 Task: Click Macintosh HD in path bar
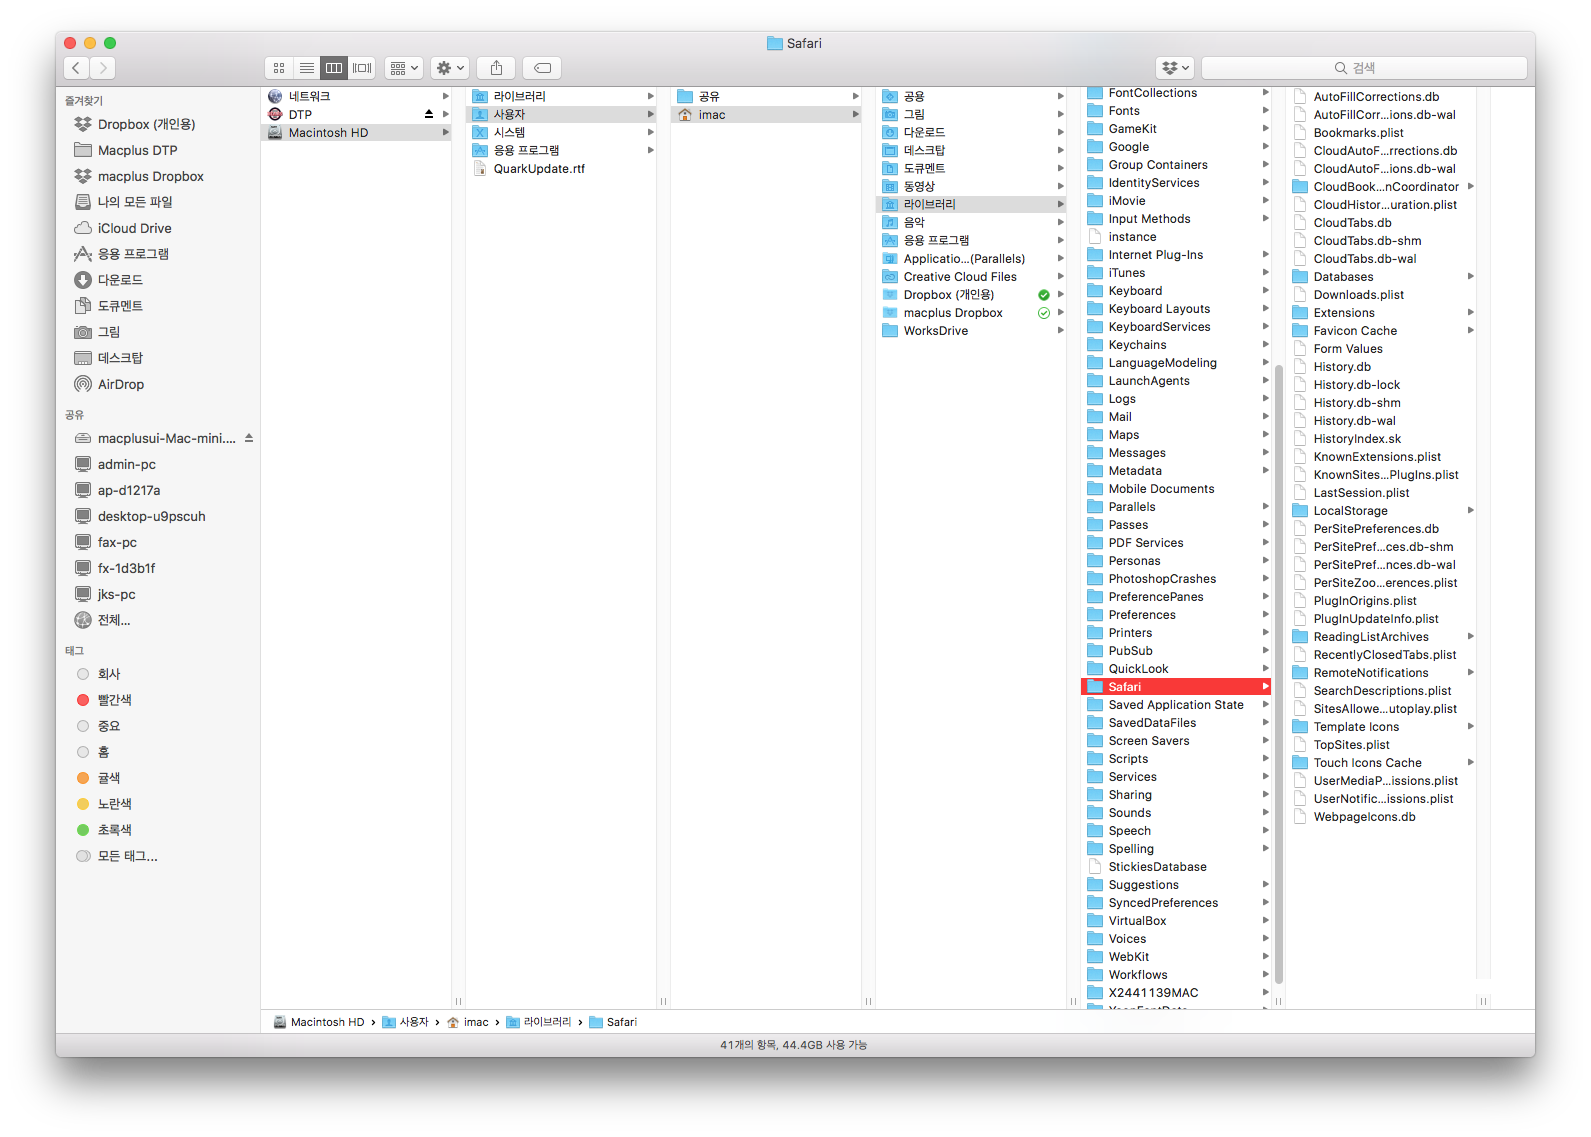pyautogui.click(x=318, y=1022)
